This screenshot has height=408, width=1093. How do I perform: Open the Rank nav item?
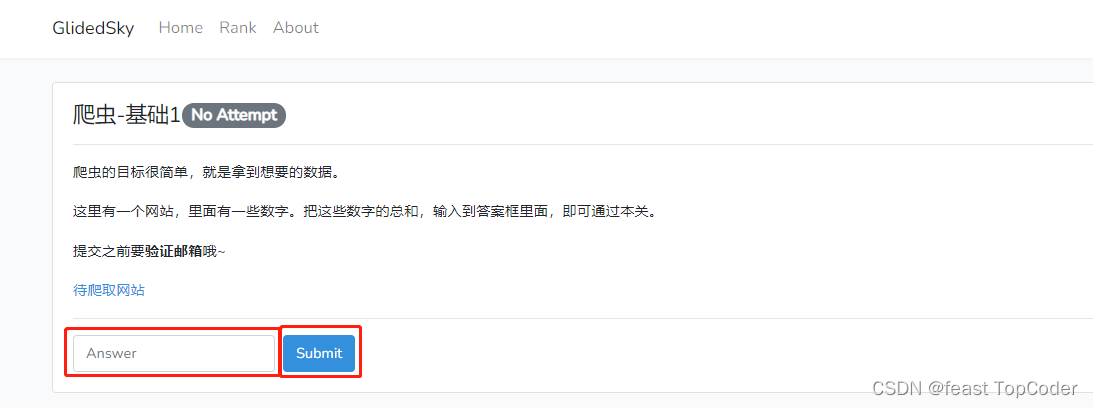[x=238, y=28]
